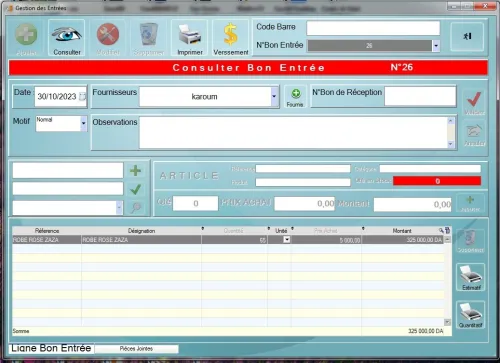Click the Prix Achat input field
Screen dimensions: 500x363
click(x=305, y=204)
